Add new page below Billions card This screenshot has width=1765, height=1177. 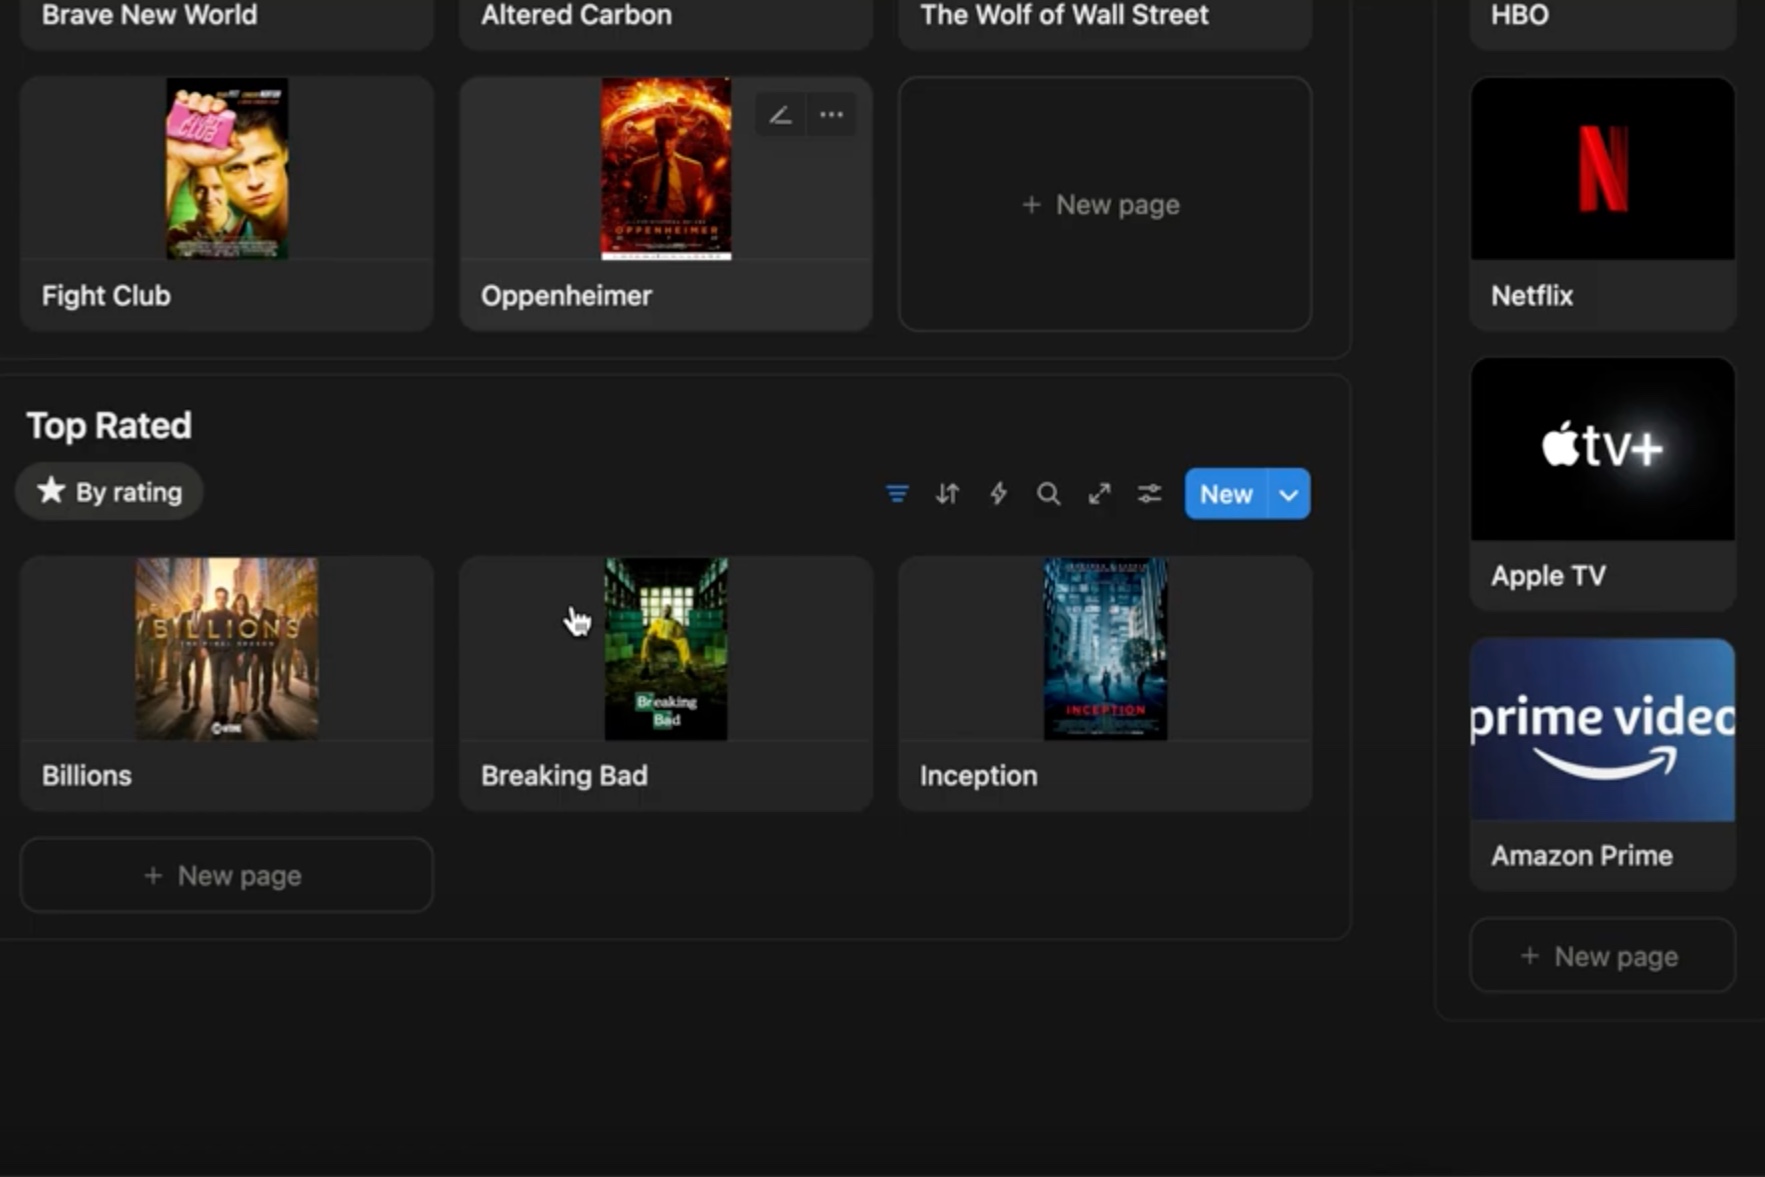coord(226,876)
